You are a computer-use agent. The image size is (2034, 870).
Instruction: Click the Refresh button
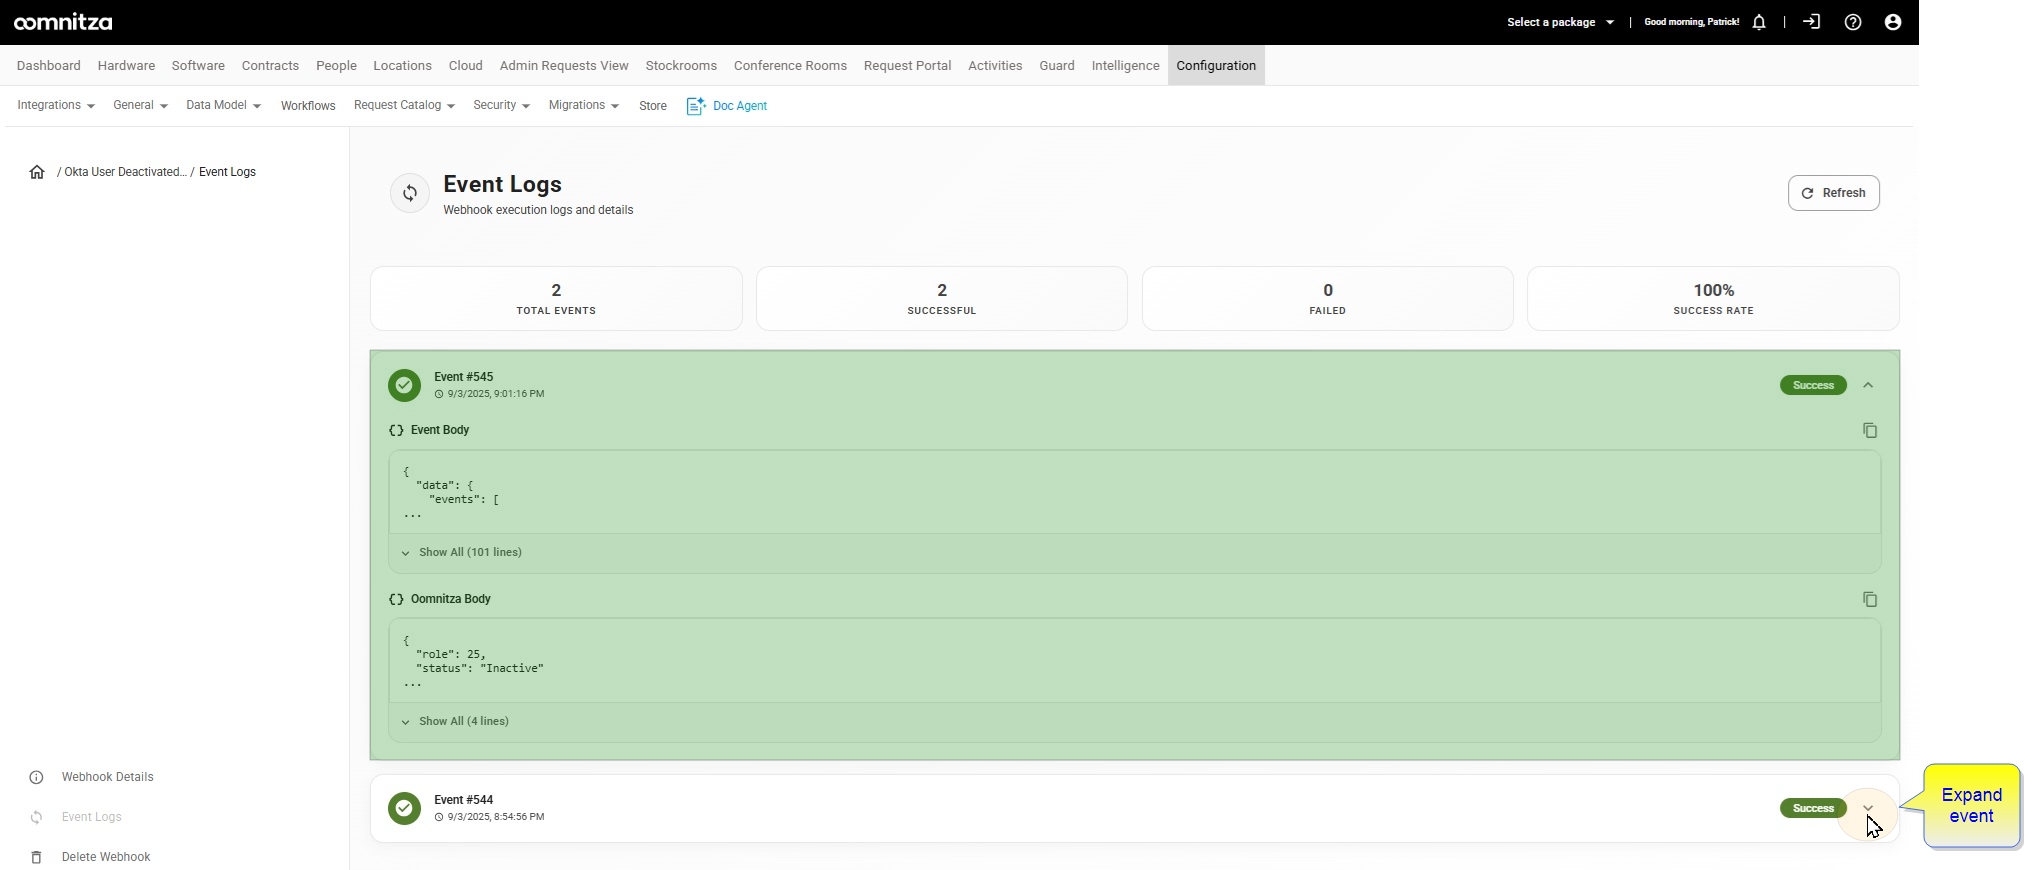point(1834,193)
